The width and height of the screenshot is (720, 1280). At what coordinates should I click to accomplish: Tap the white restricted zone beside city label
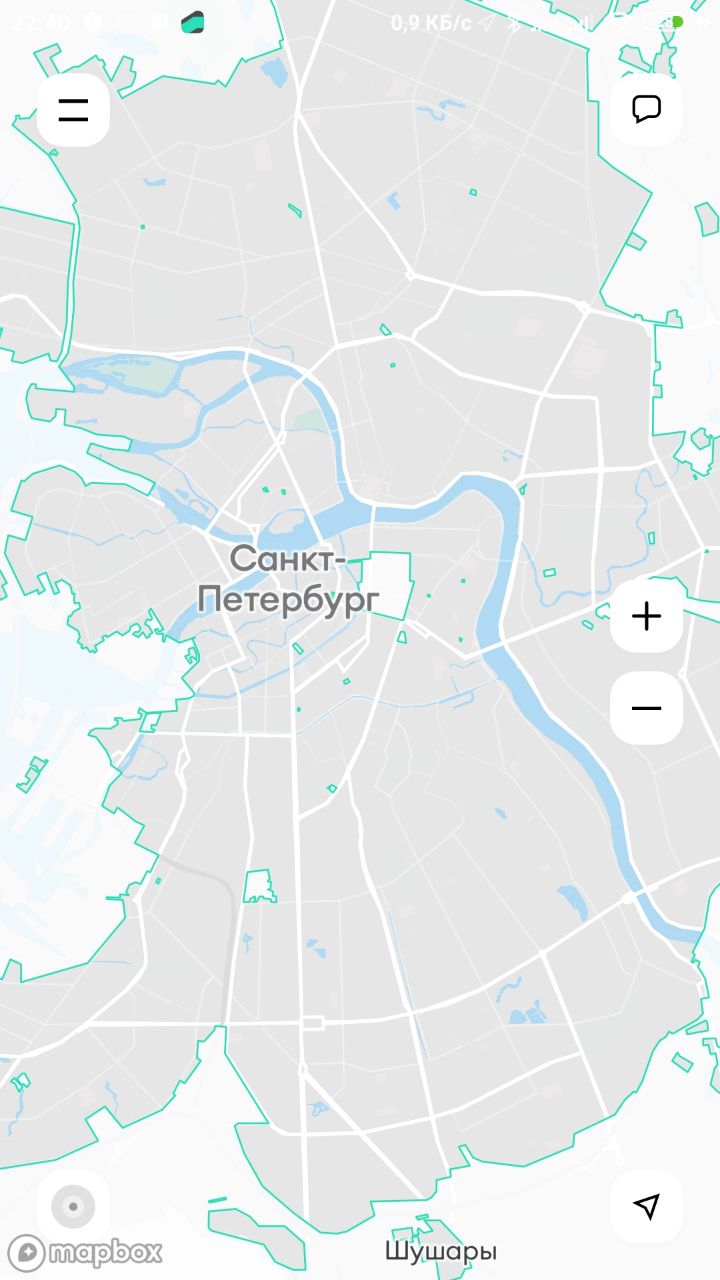point(387,586)
